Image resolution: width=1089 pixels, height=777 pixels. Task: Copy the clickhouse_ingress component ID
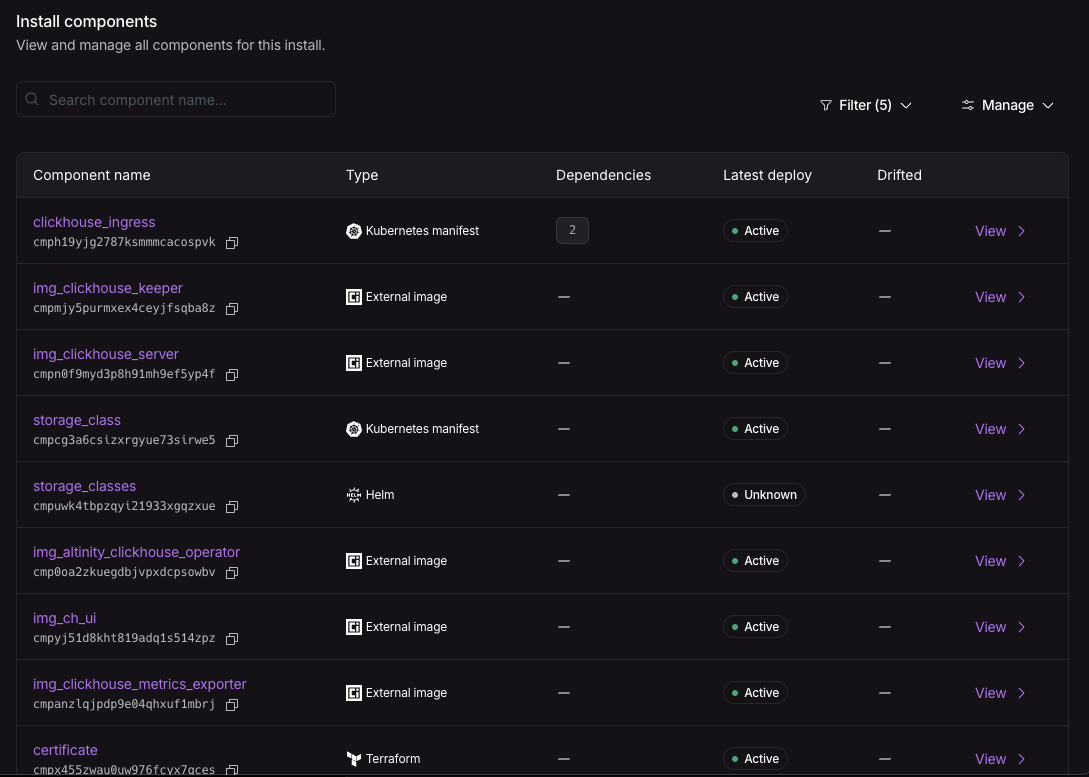pos(232,242)
